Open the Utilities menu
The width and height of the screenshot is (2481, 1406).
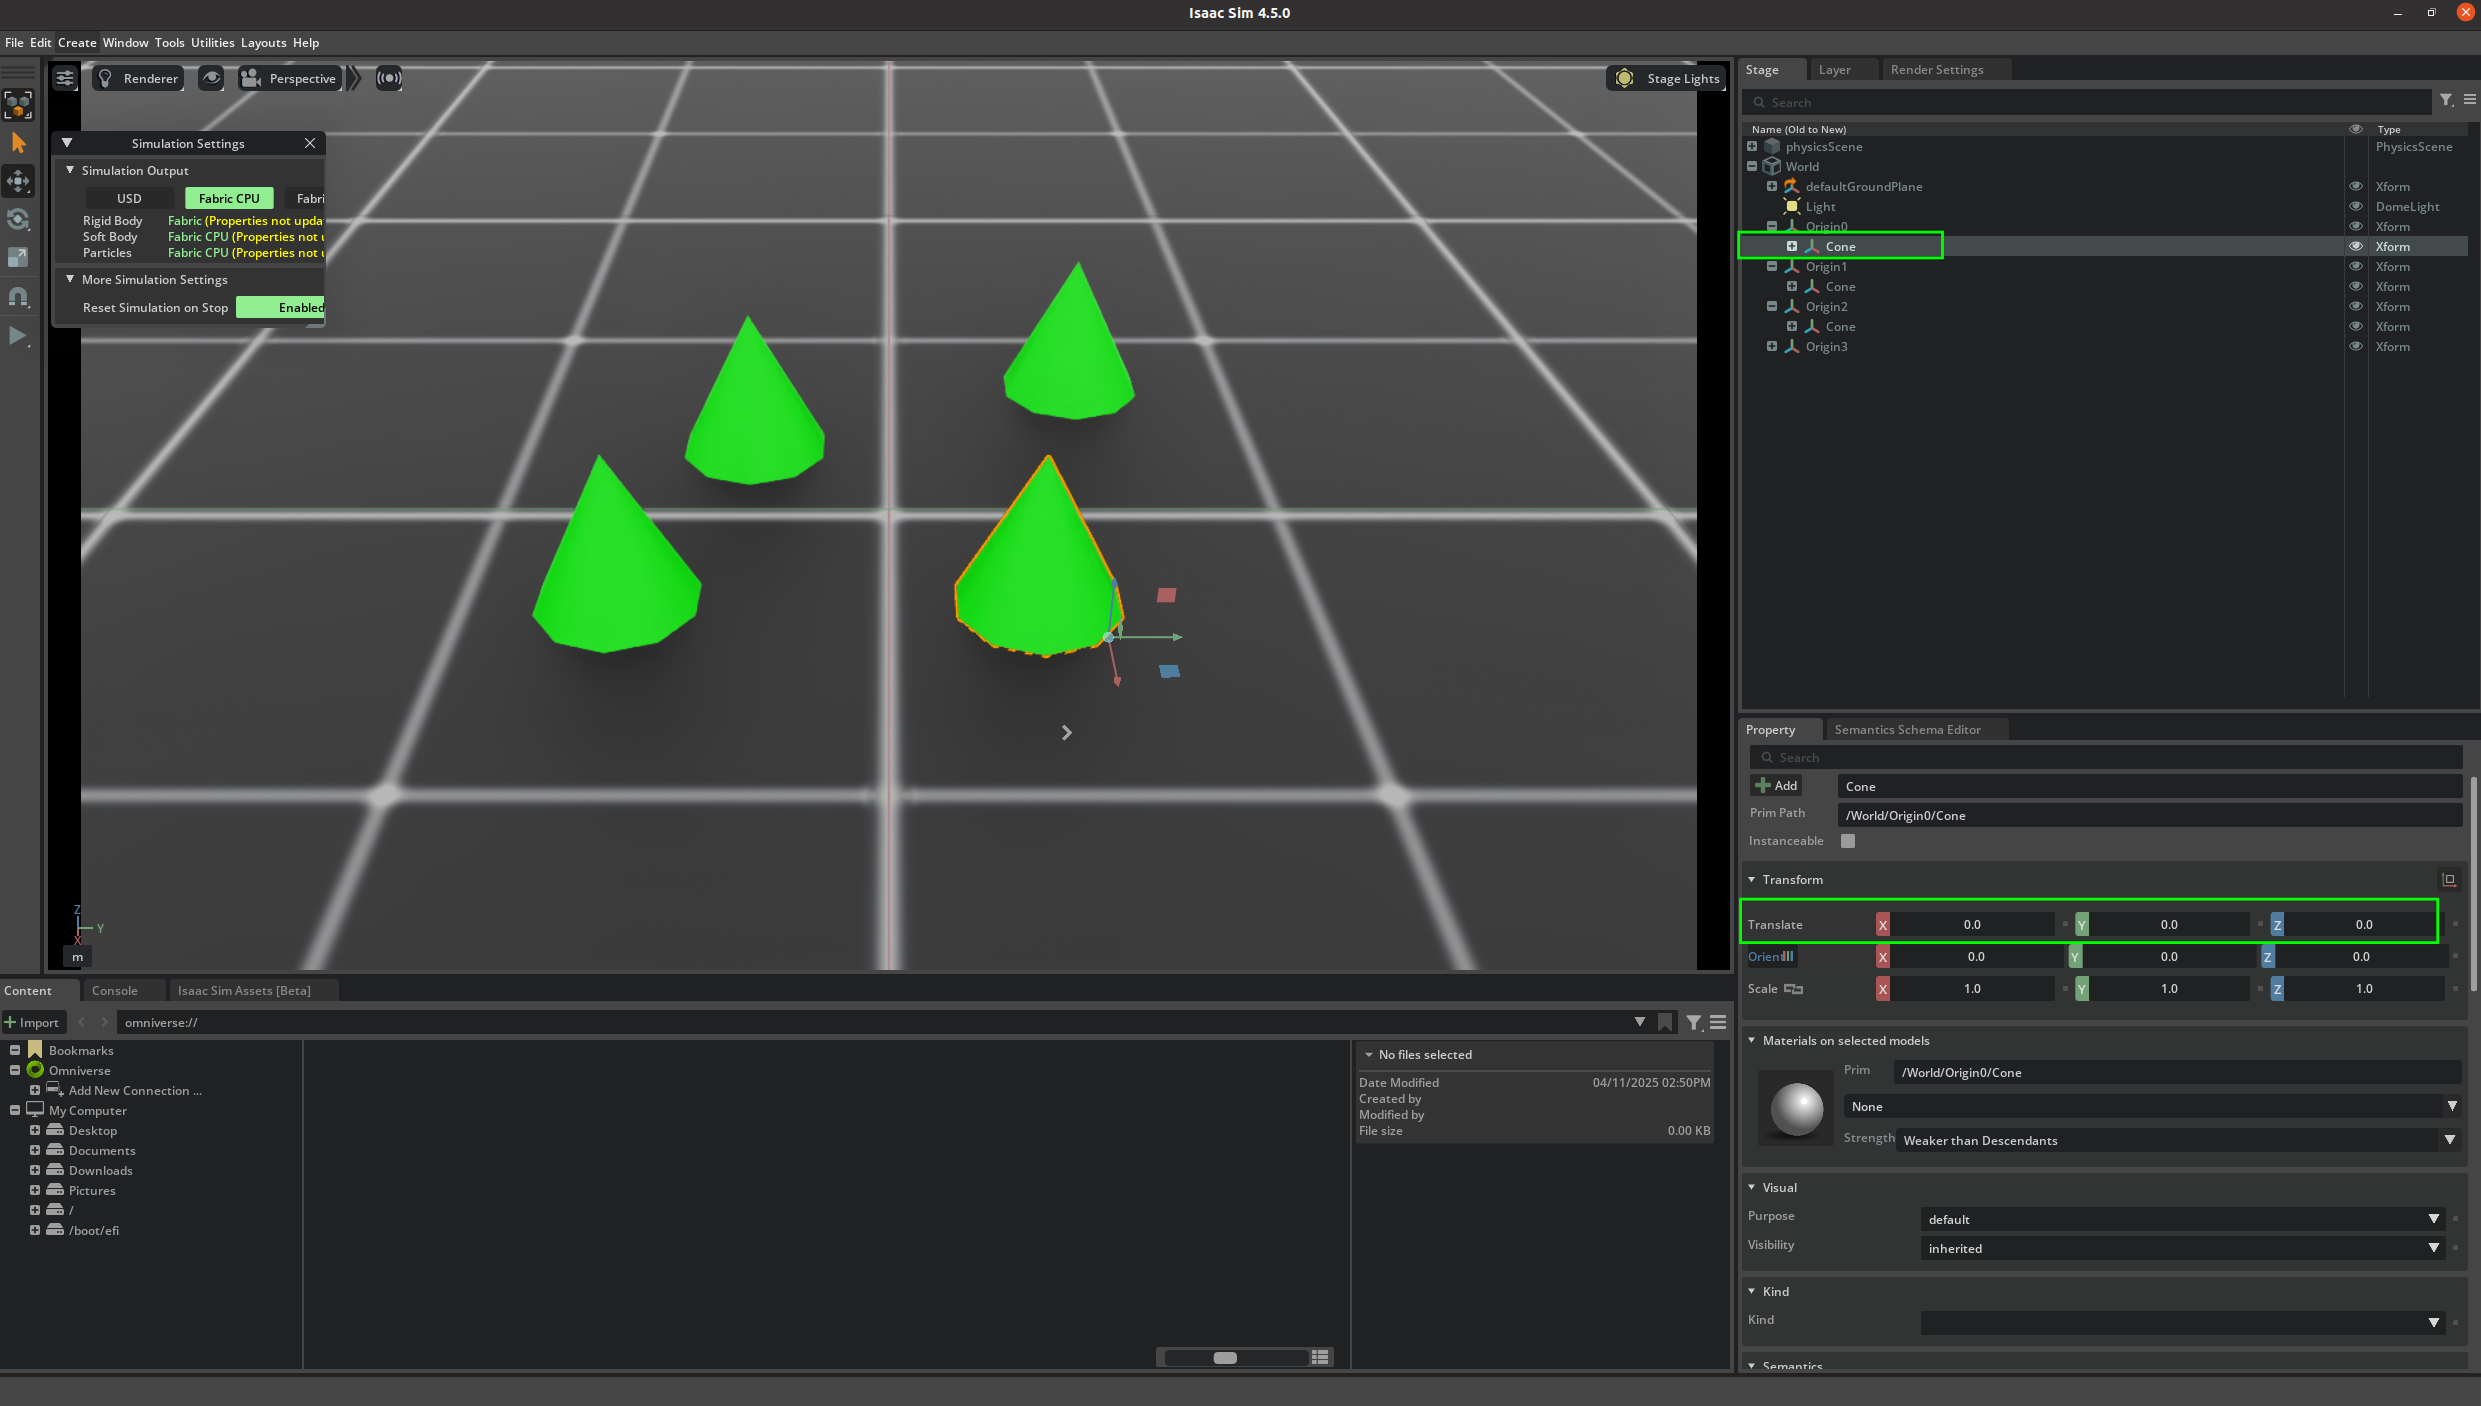[212, 43]
